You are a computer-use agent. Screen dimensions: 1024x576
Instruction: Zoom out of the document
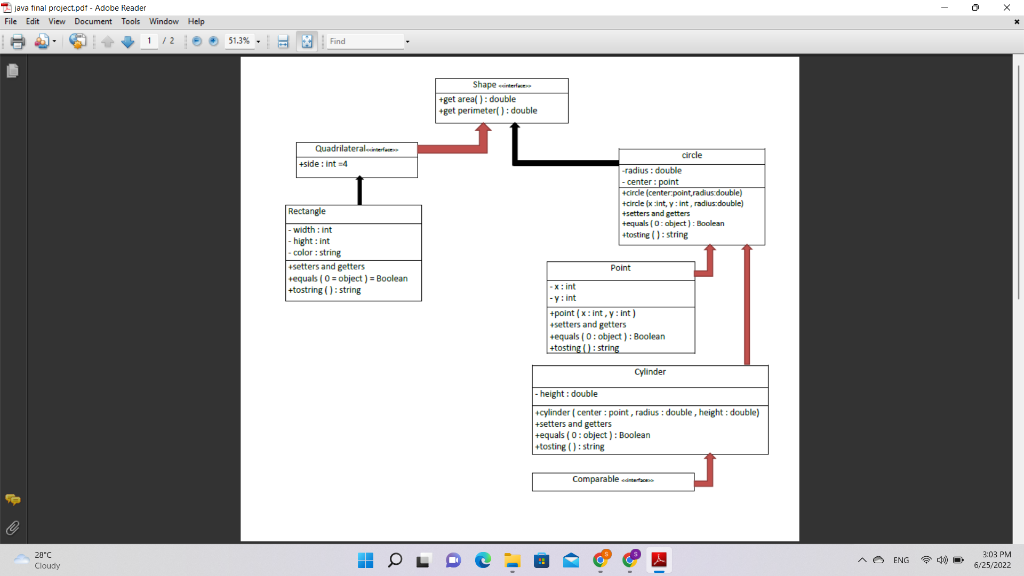coord(196,41)
